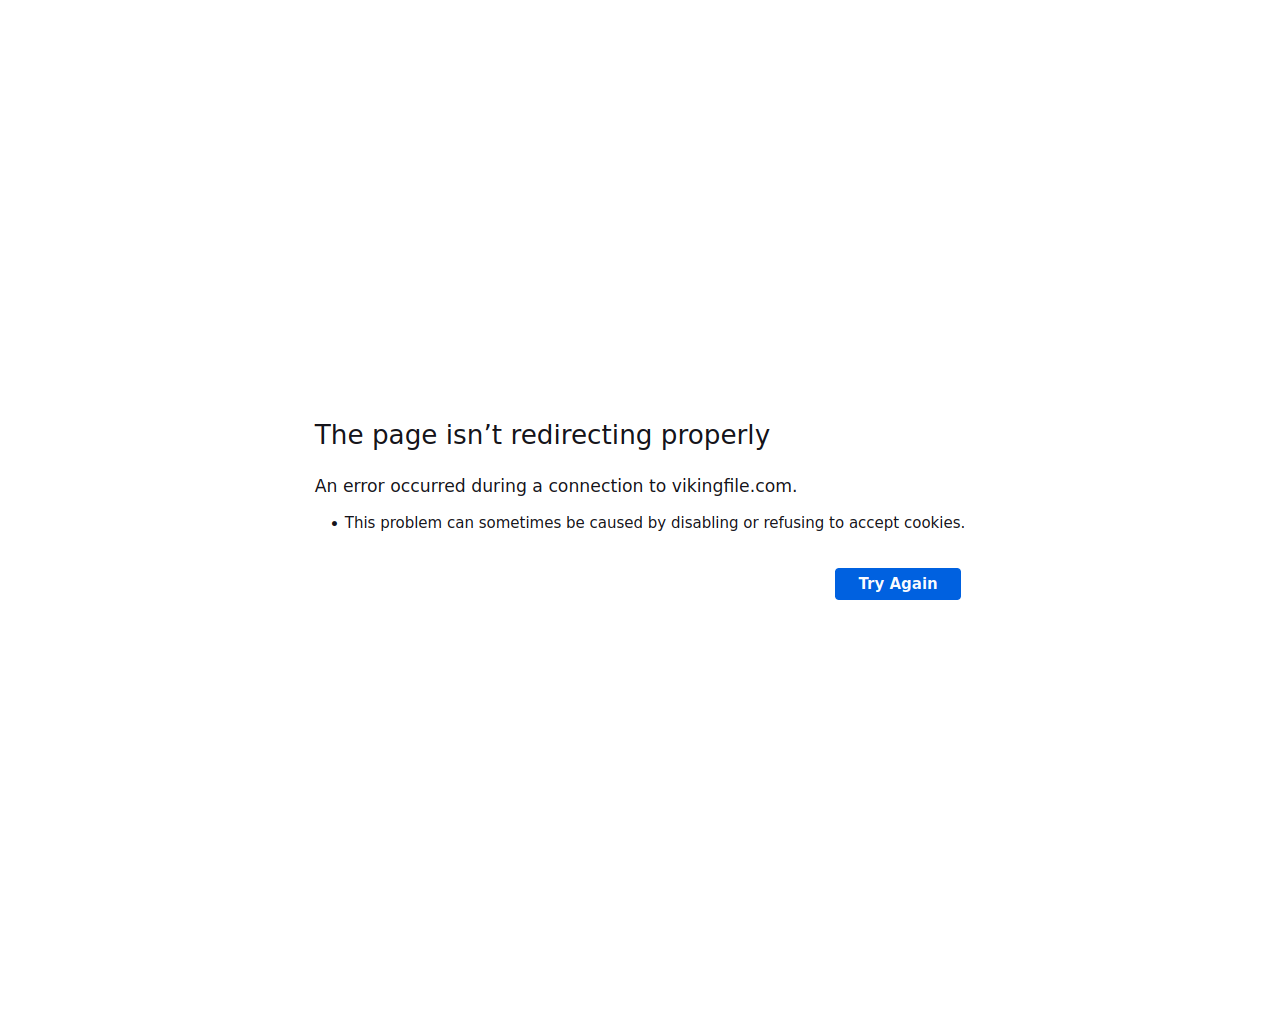The image size is (1280, 1024).
Task: Click the word 'properly' in the heading
Action: tap(715, 437)
